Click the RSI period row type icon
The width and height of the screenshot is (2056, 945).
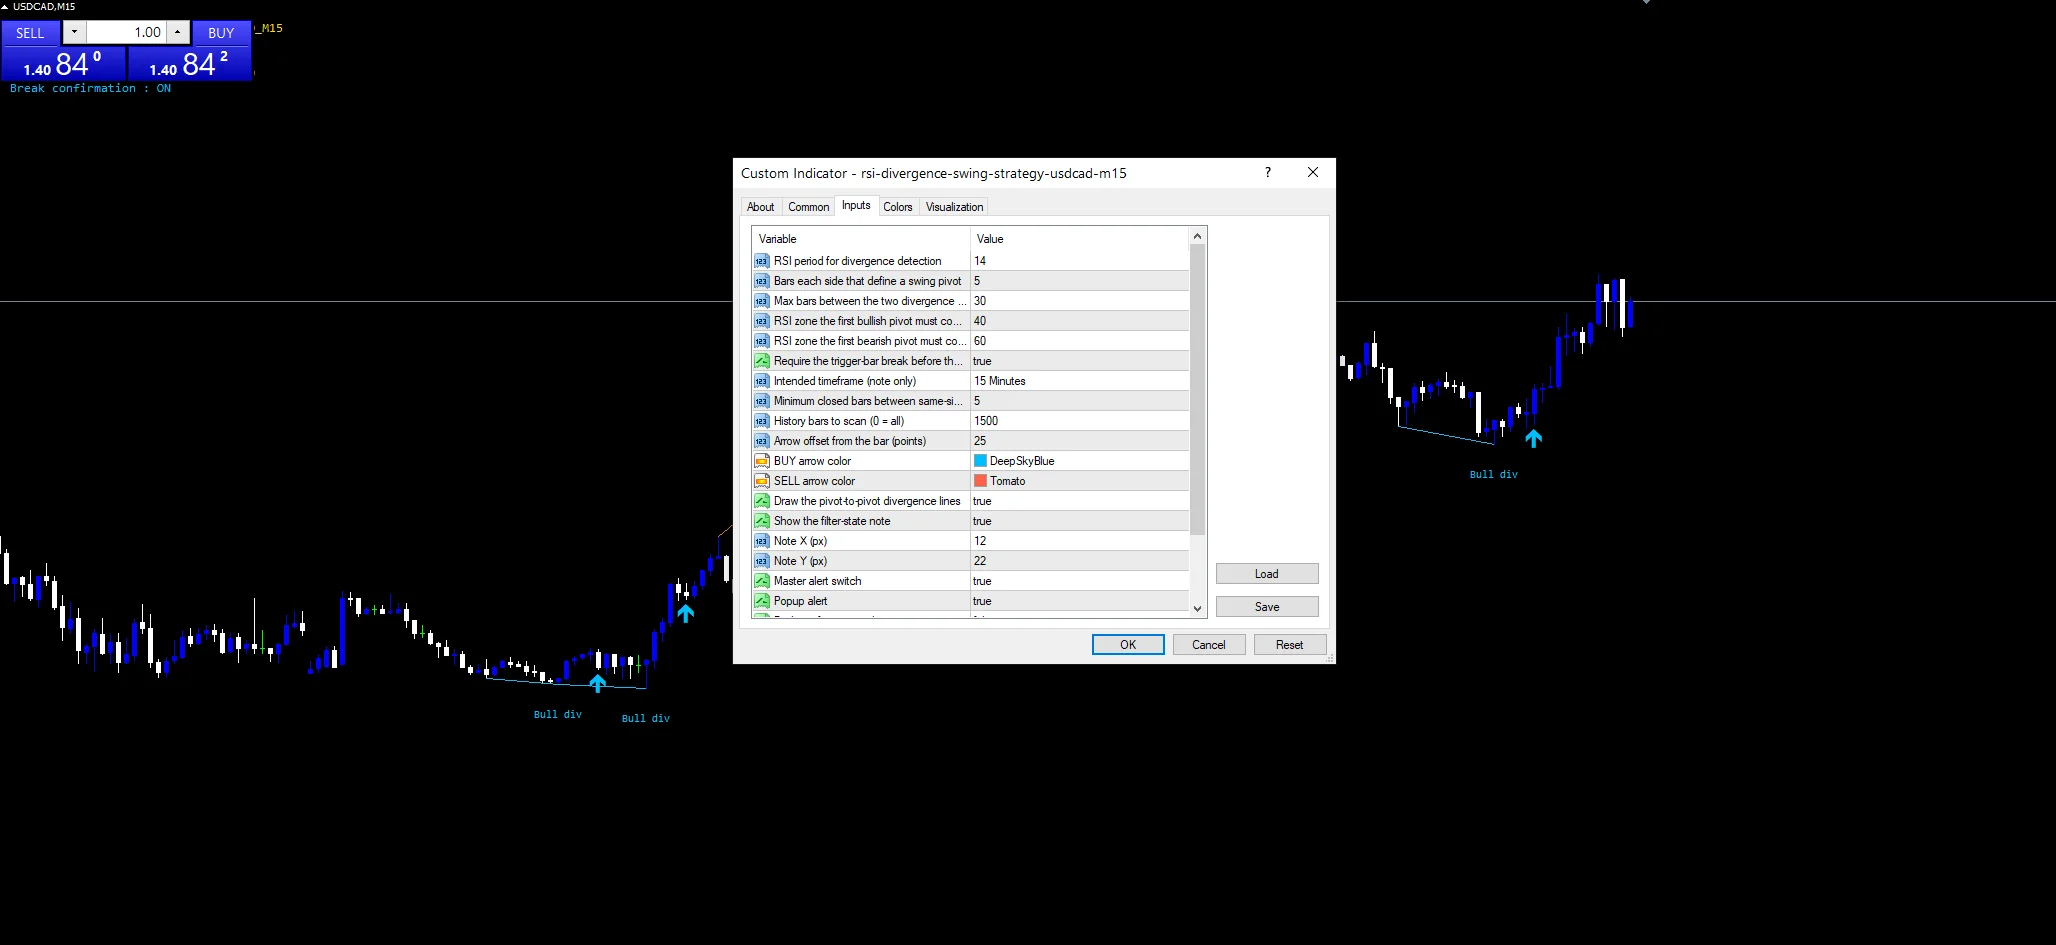click(762, 261)
